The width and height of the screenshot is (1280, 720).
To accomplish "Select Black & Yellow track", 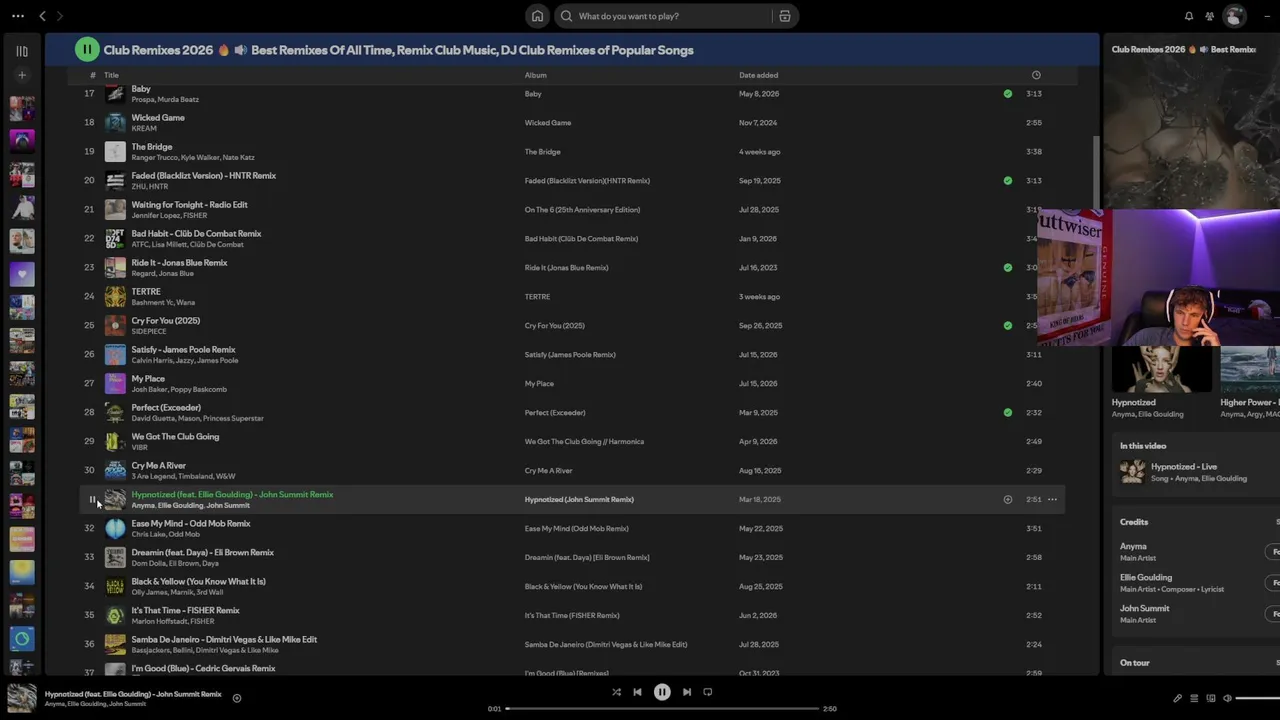I will pos(199,582).
